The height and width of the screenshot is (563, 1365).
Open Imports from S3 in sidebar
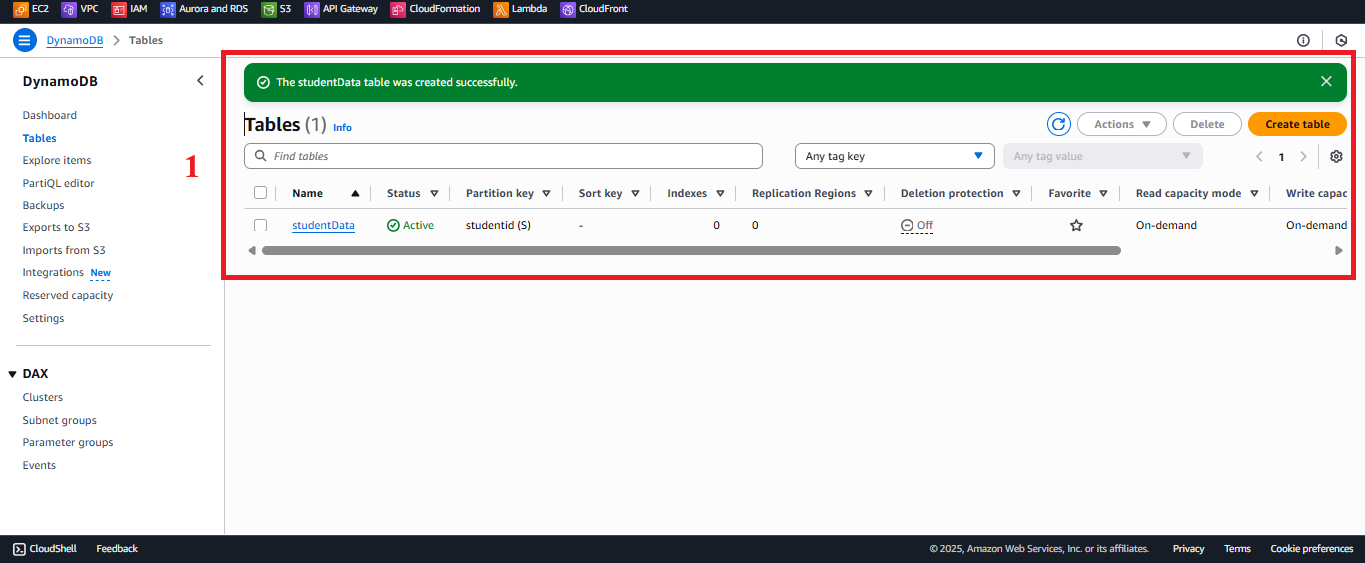(64, 250)
